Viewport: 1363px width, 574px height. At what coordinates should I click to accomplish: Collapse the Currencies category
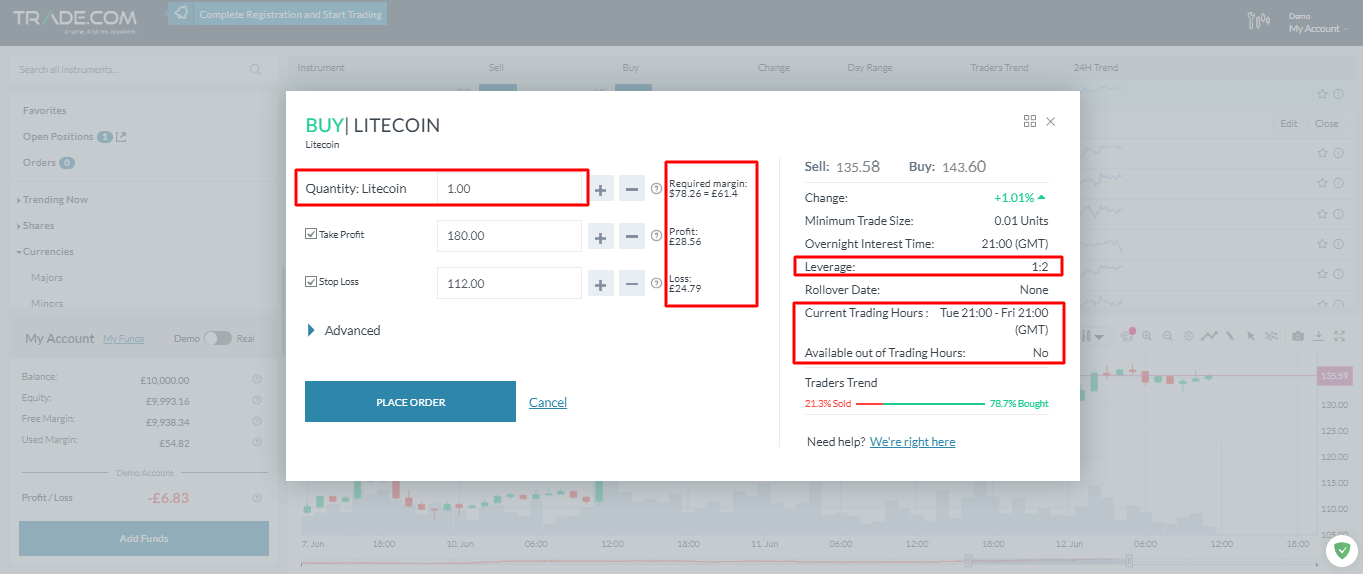pyautogui.click(x=46, y=252)
